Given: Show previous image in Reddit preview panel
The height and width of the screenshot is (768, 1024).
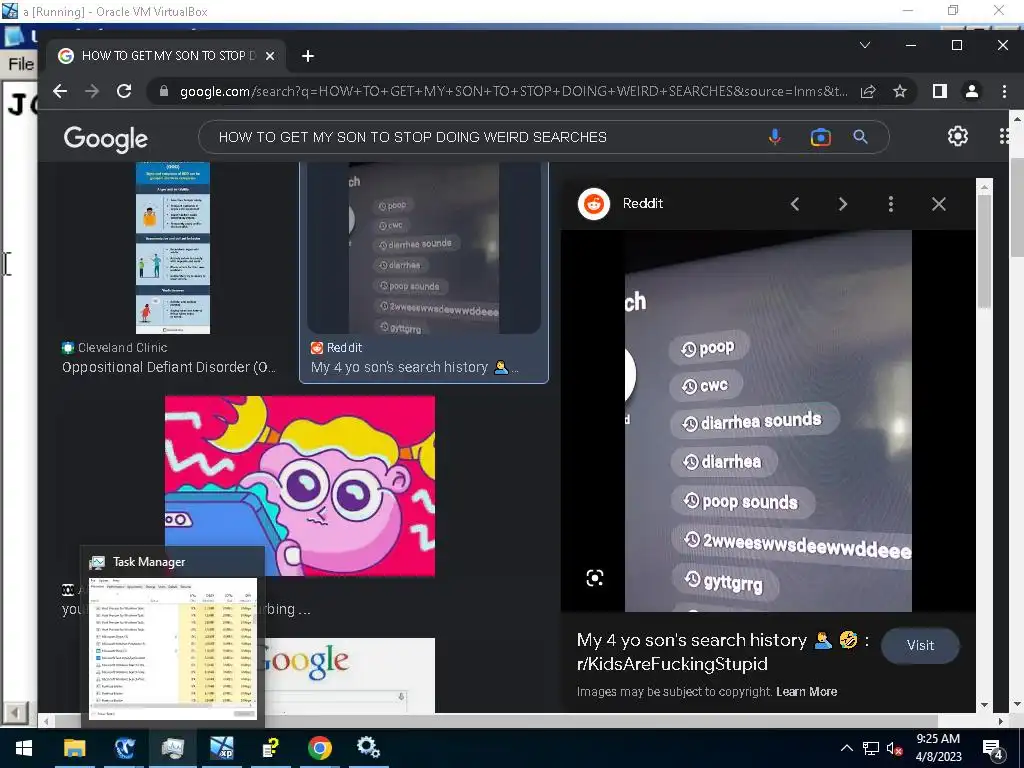Looking at the screenshot, I should (795, 204).
